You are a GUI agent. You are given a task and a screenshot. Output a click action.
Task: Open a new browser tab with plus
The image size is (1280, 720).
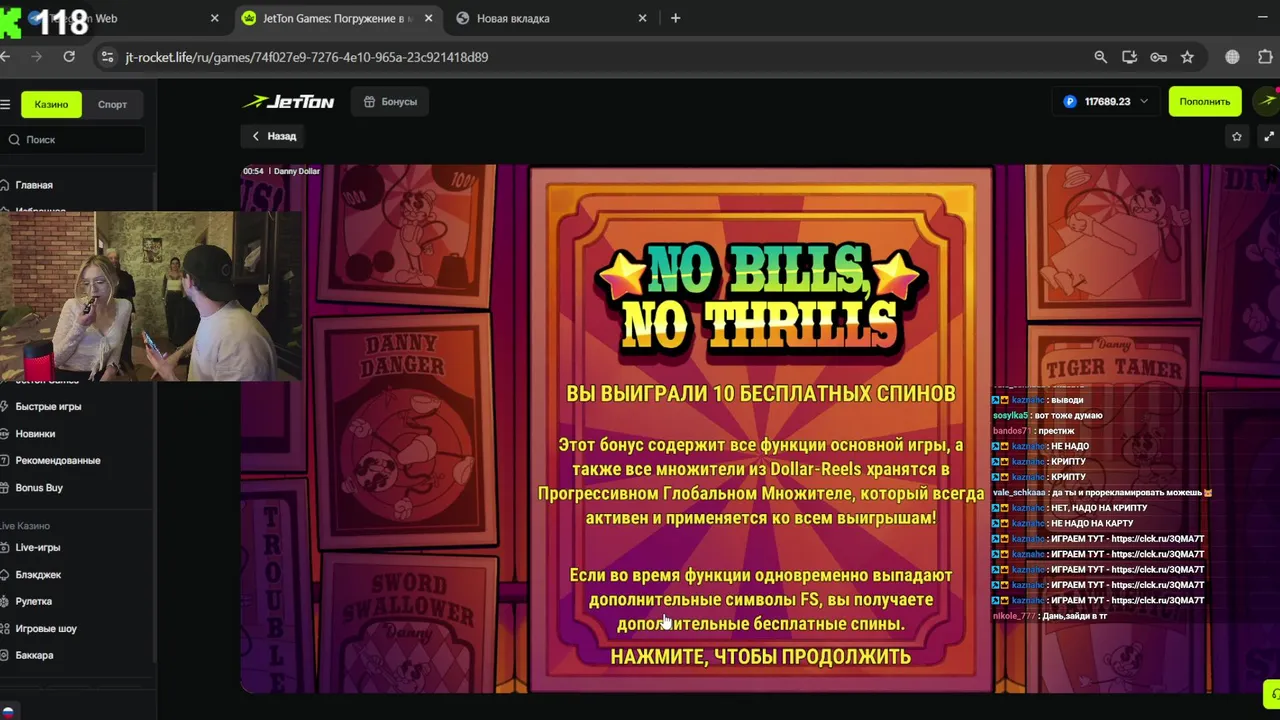(x=675, y=18)
